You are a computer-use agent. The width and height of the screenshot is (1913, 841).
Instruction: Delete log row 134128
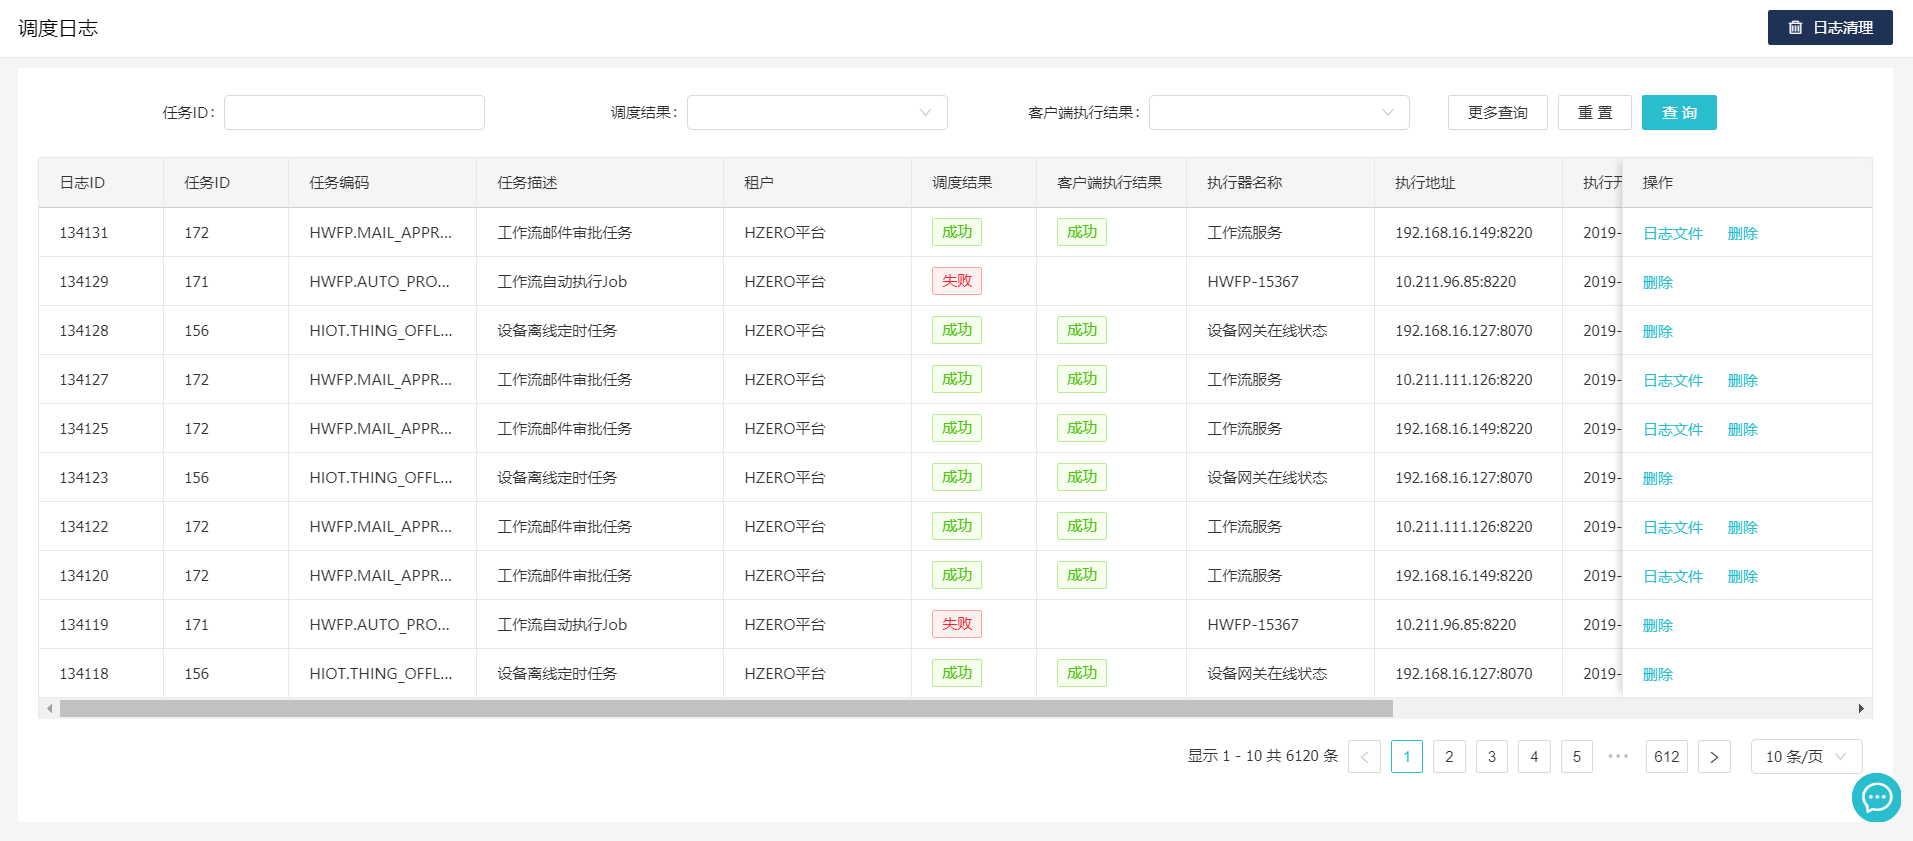[x=1657, y=331]
